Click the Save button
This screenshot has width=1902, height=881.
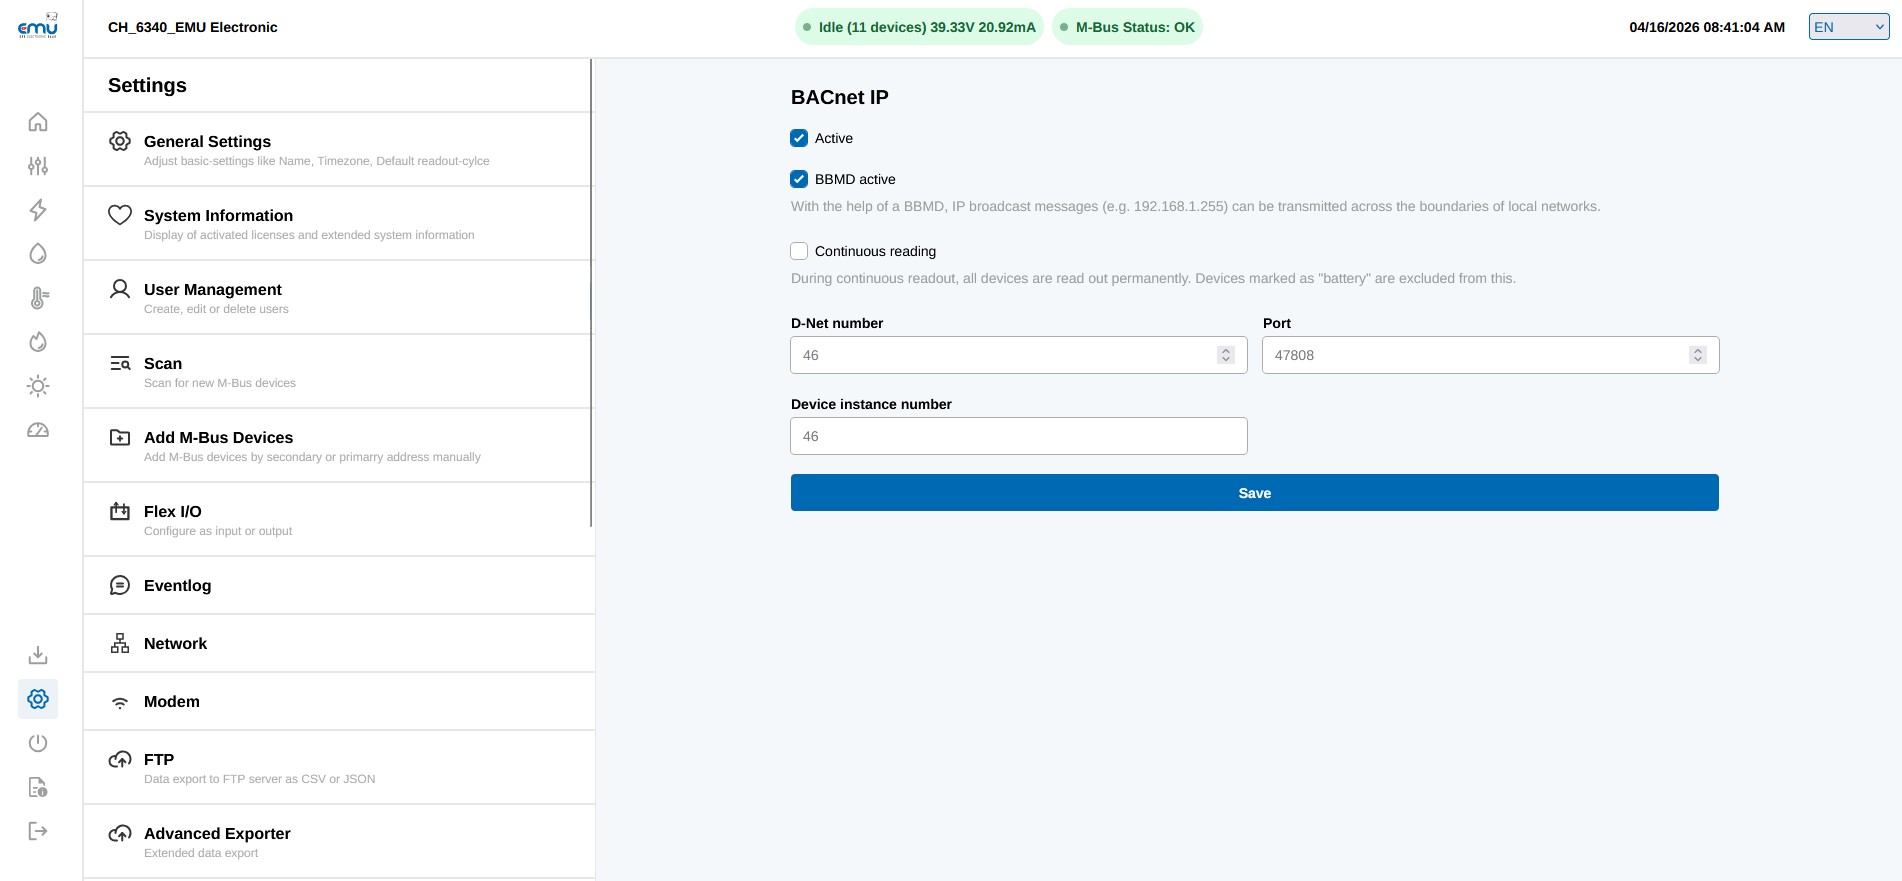1254,493
